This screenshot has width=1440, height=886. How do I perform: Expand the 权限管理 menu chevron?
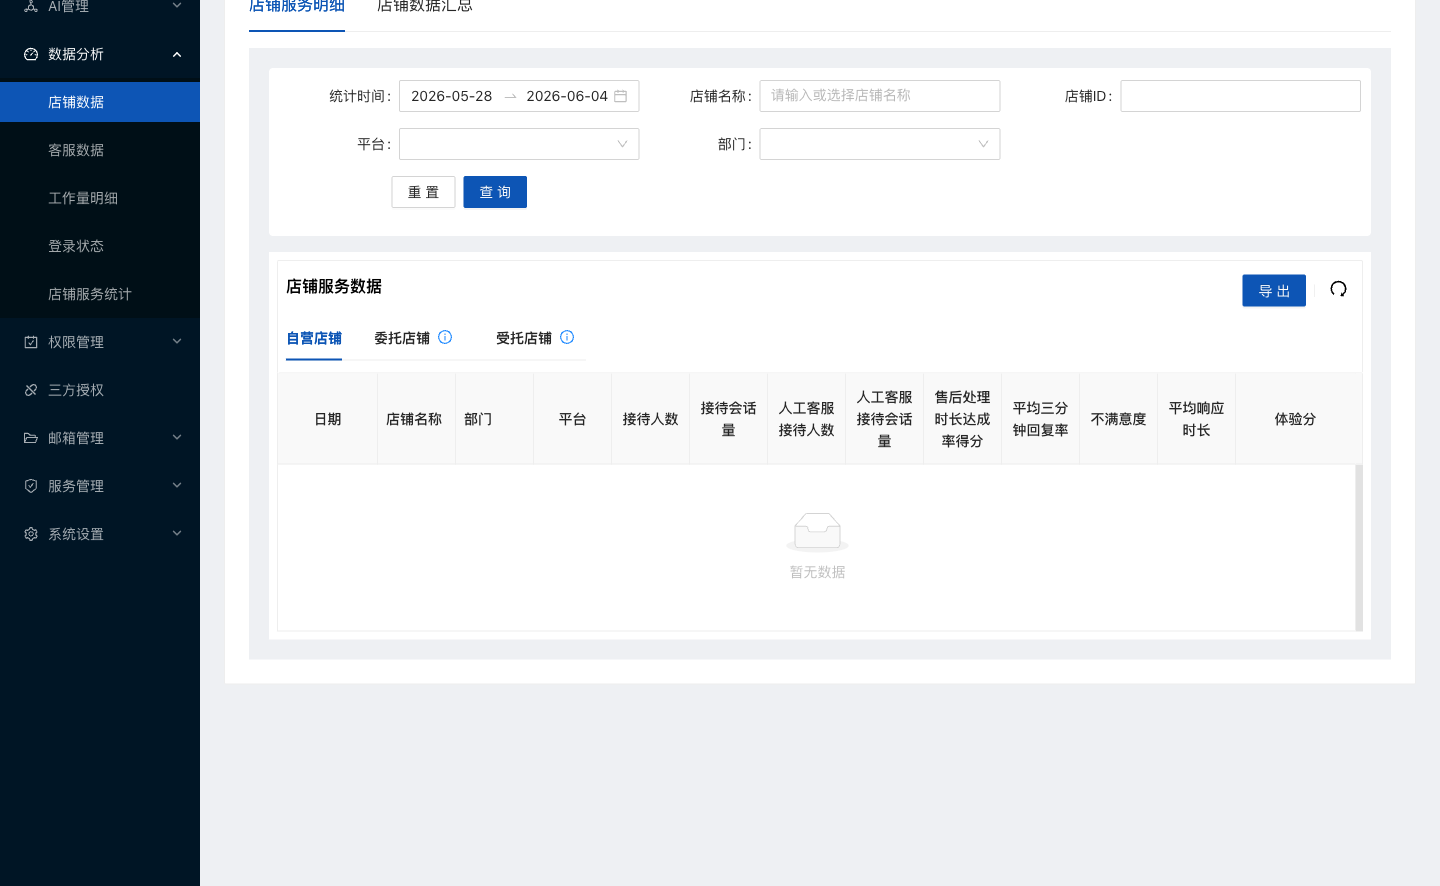click(177, 341)
